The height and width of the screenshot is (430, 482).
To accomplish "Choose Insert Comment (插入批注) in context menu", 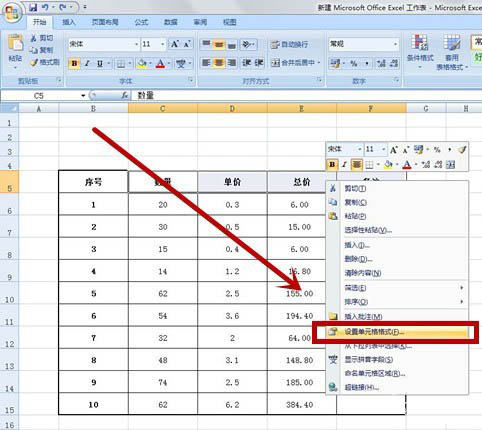I will [x=397, y=316].
